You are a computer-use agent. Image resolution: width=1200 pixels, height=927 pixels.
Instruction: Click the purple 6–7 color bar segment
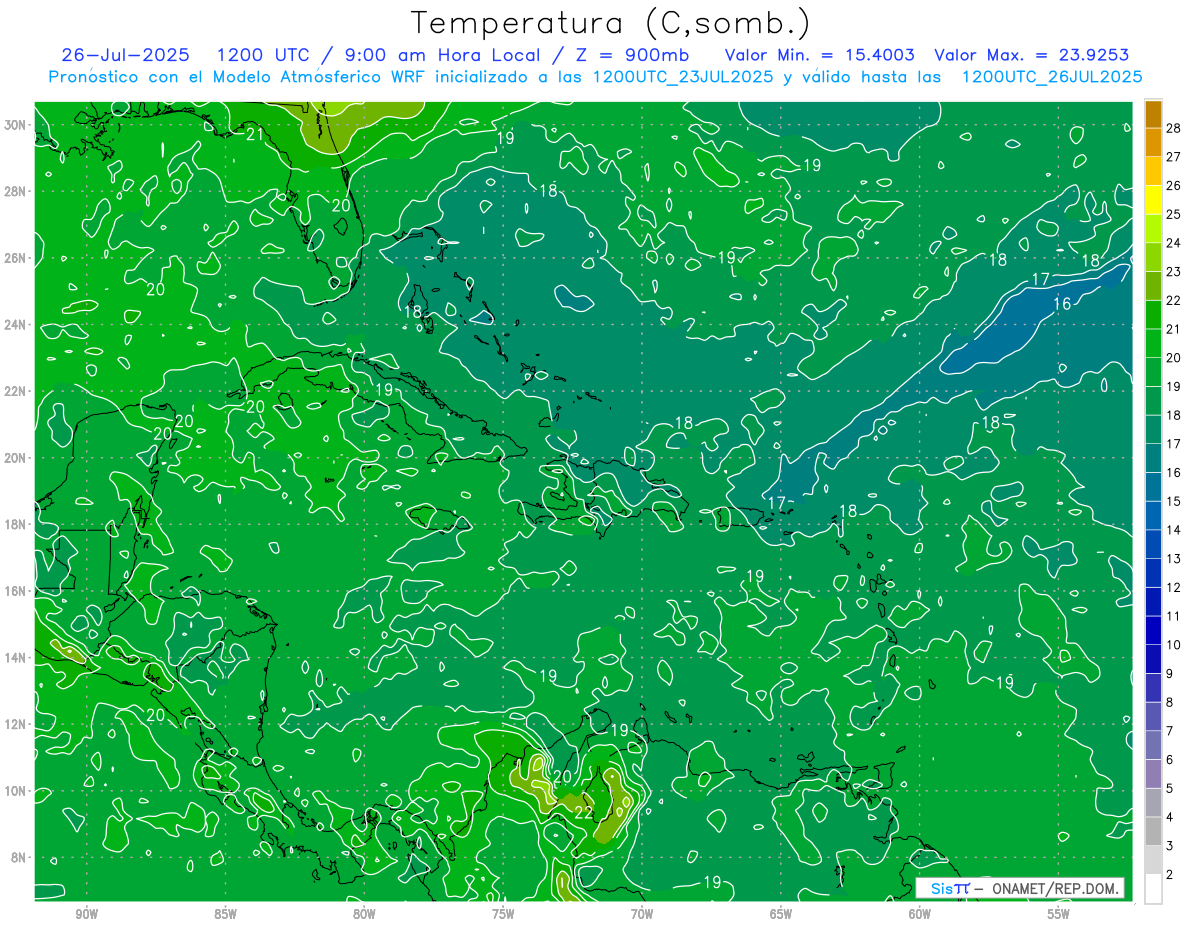[1153, 746]
